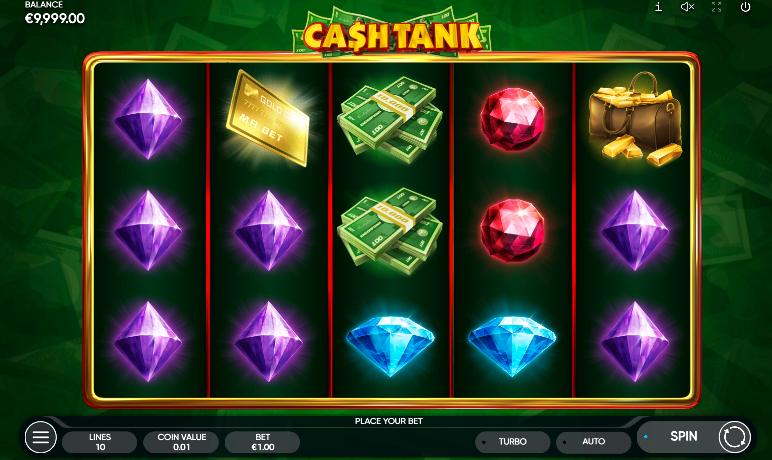The image size is (772, 460).
Task: Click the power exit icon
Action: click(x=745, y=7)
